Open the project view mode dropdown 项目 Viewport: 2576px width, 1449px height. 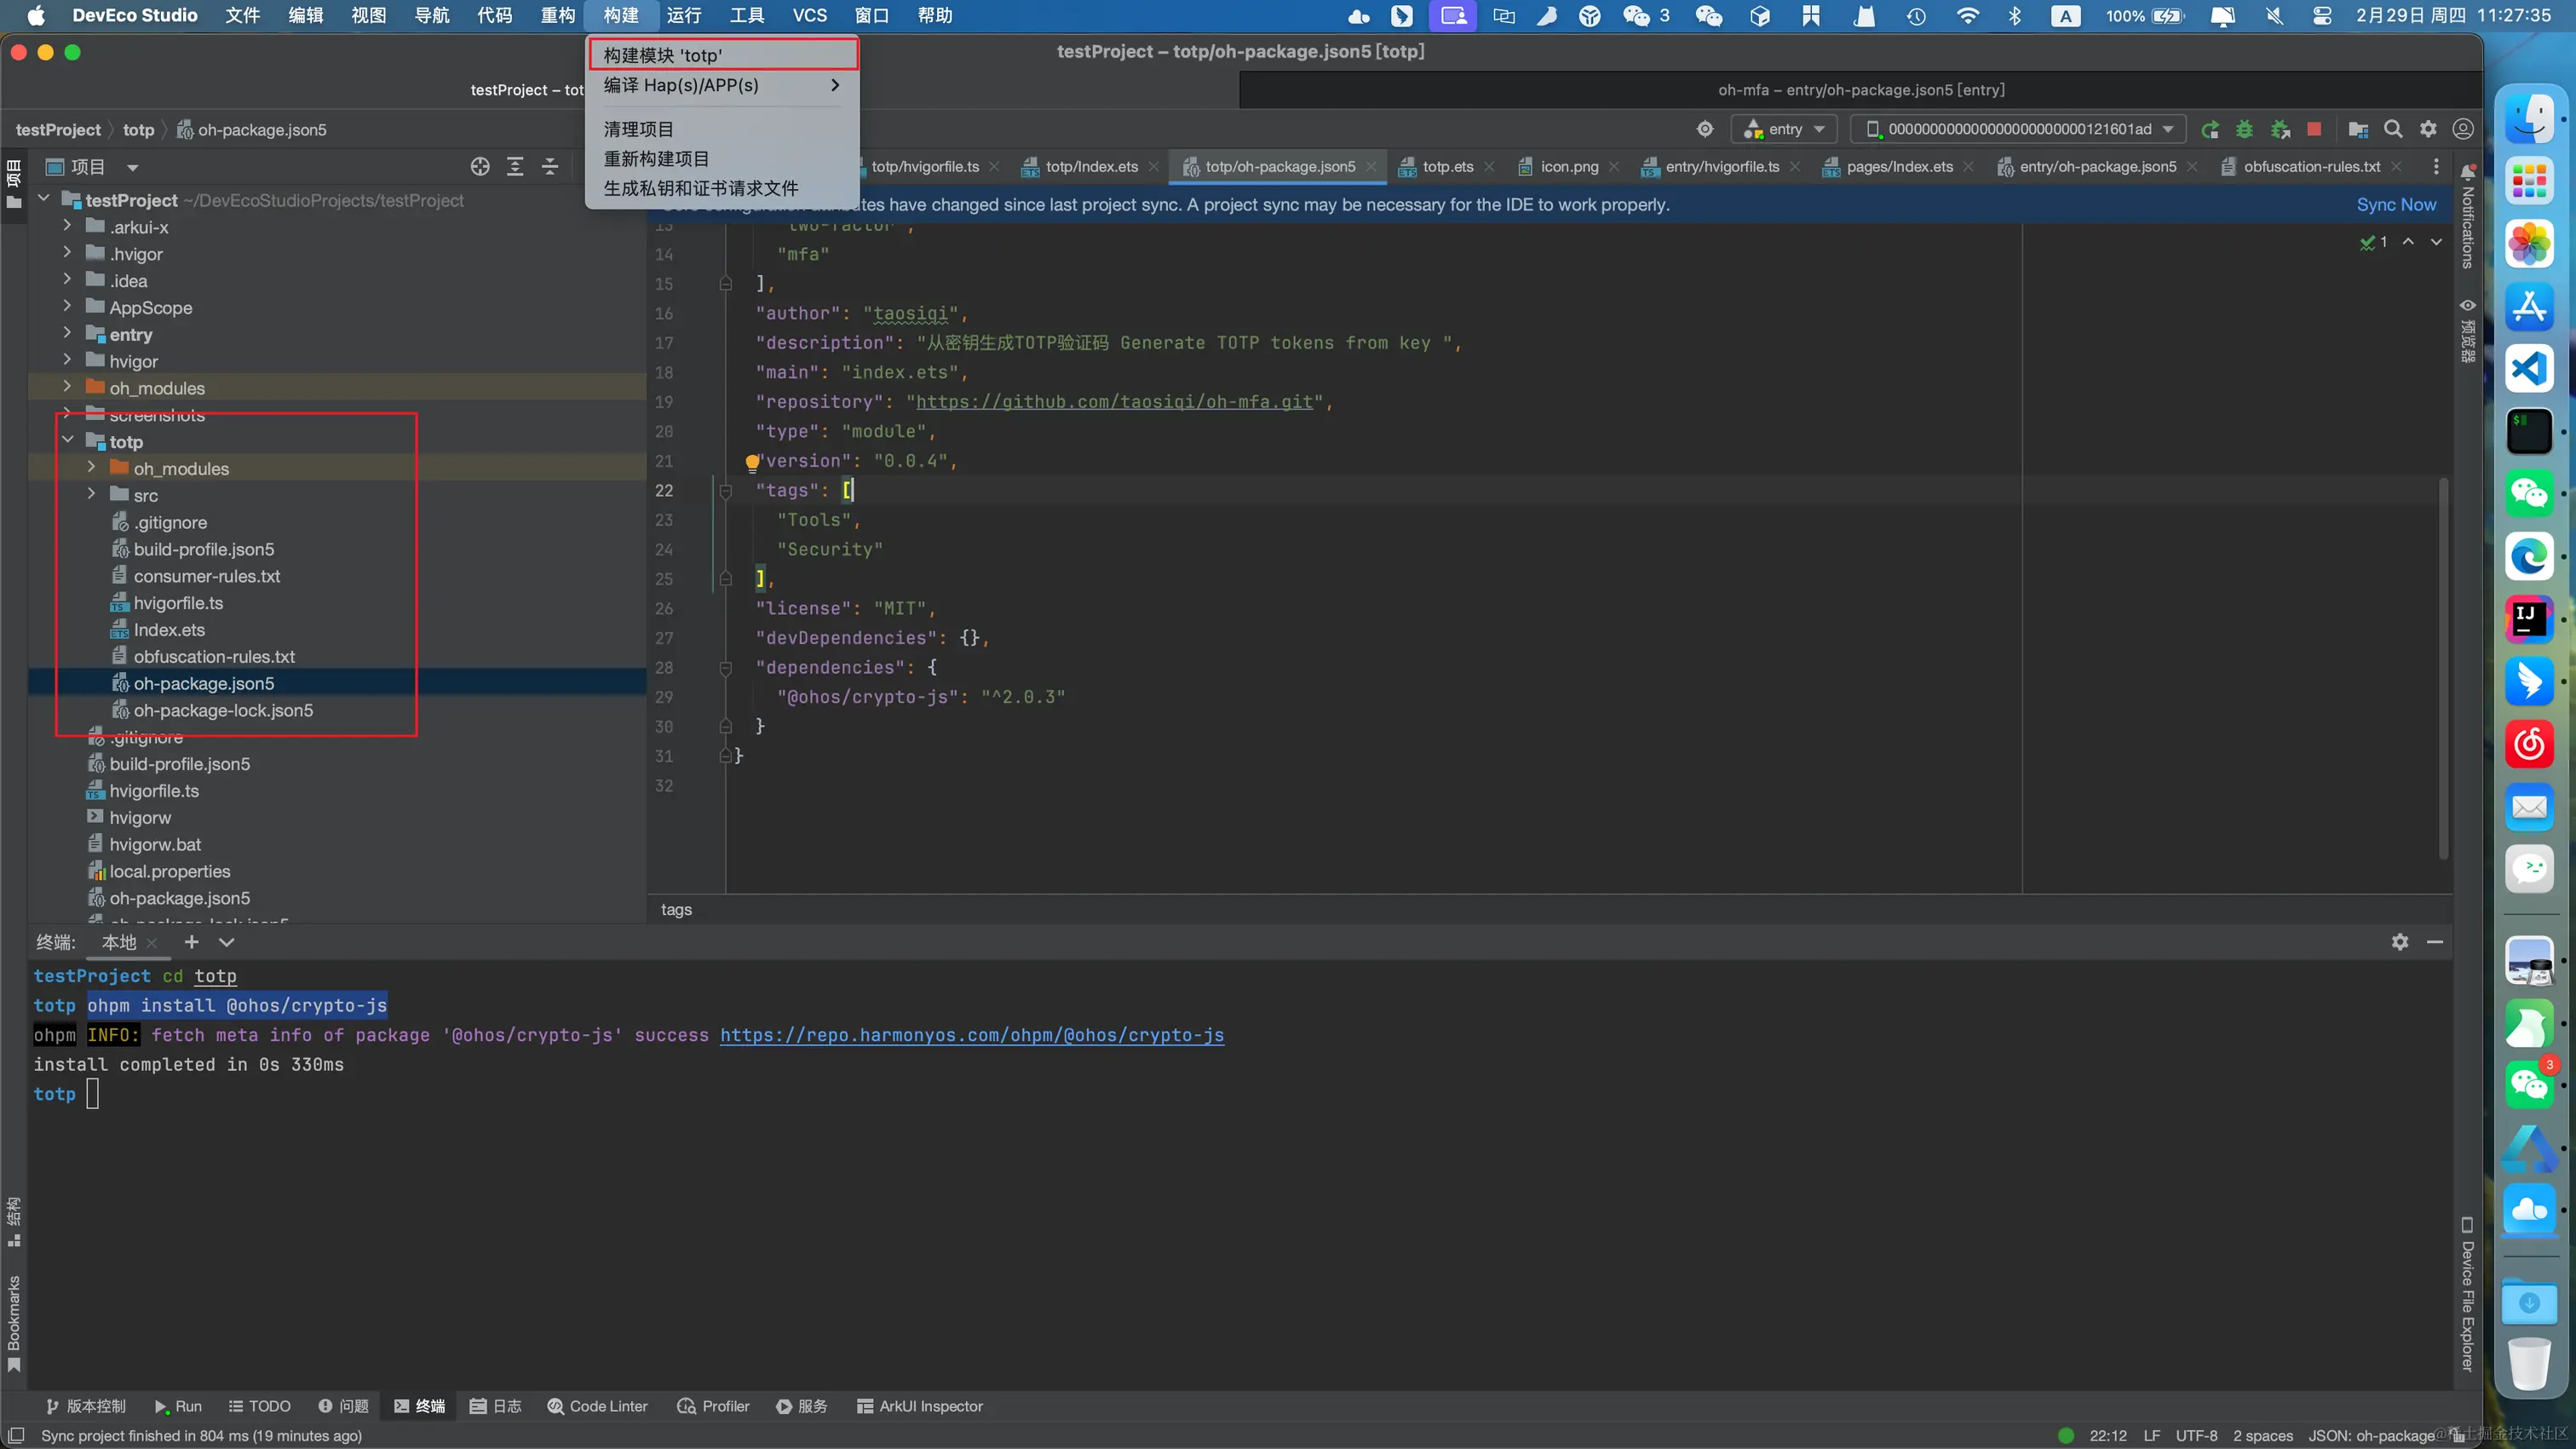pyautogui.click(x=92, y=167)
